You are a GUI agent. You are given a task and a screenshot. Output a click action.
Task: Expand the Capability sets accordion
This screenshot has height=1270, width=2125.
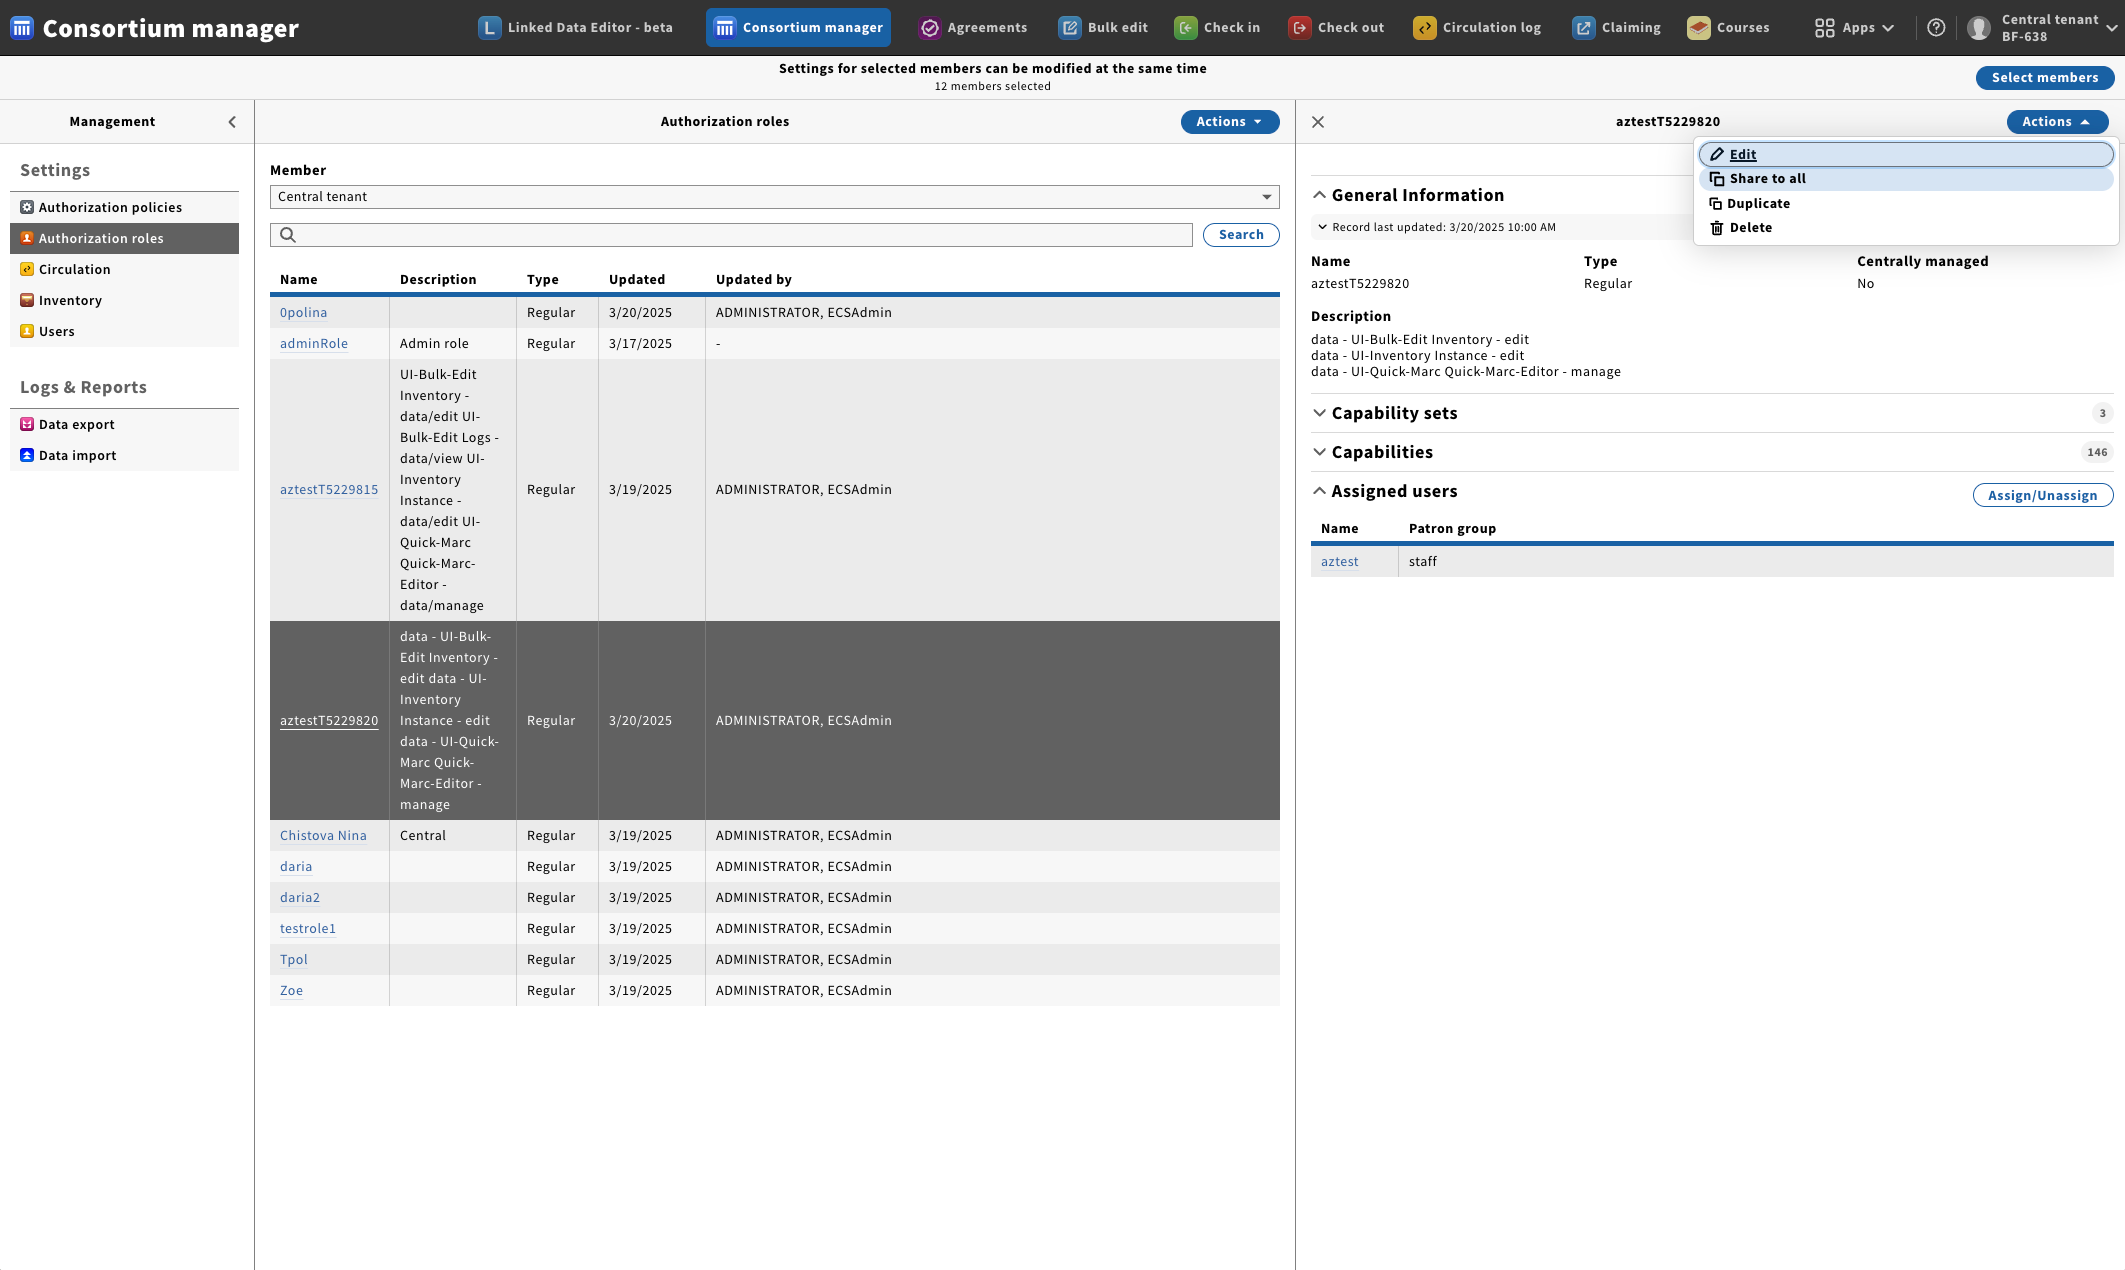(1384, 413)
